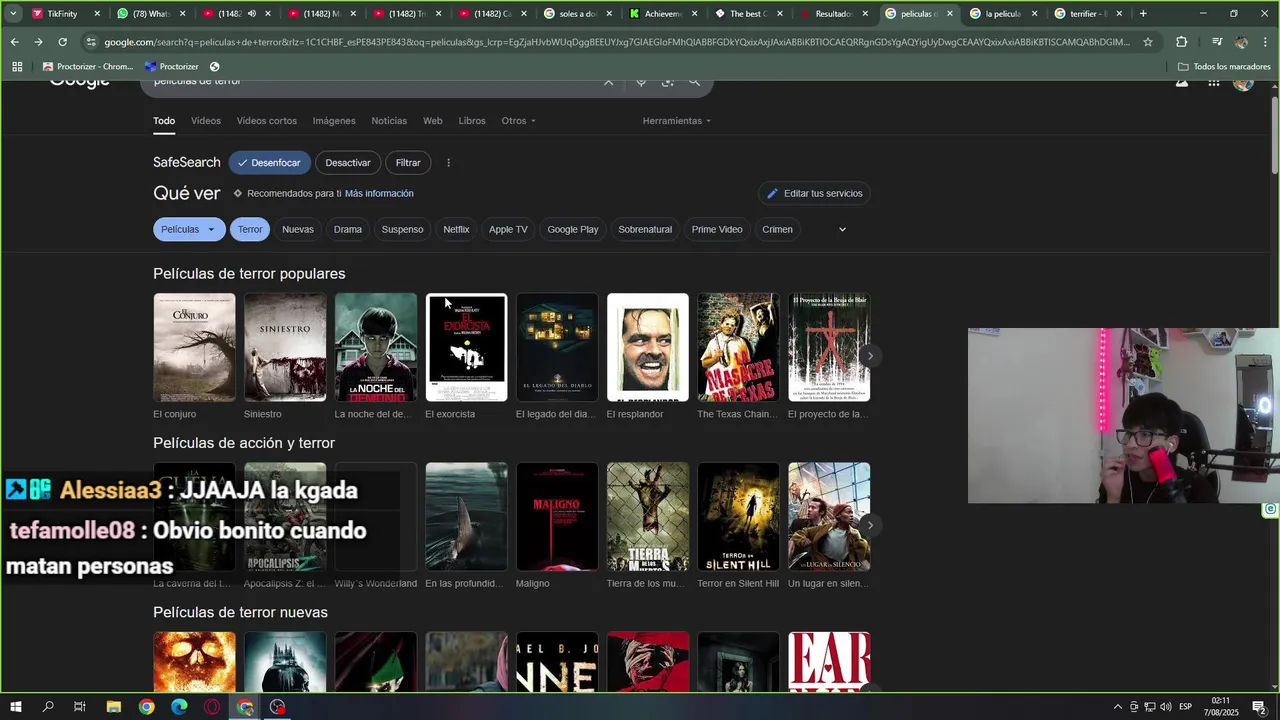
Task: Open Google account profile avatar
Action: tap(1243, 82)
